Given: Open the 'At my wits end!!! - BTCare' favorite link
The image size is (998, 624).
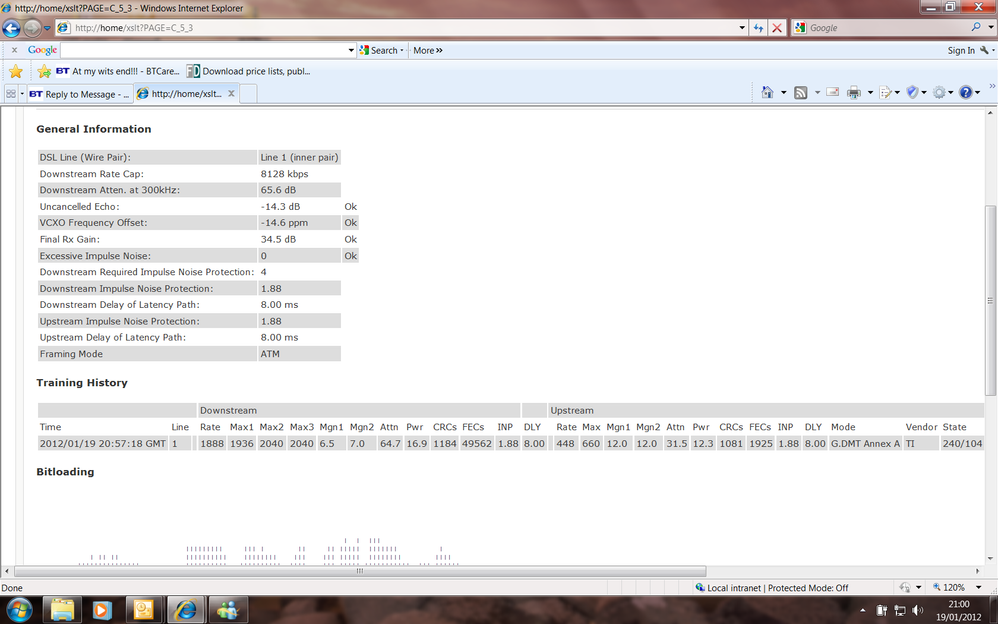Looking at the screenshot, I should [118, 71].
